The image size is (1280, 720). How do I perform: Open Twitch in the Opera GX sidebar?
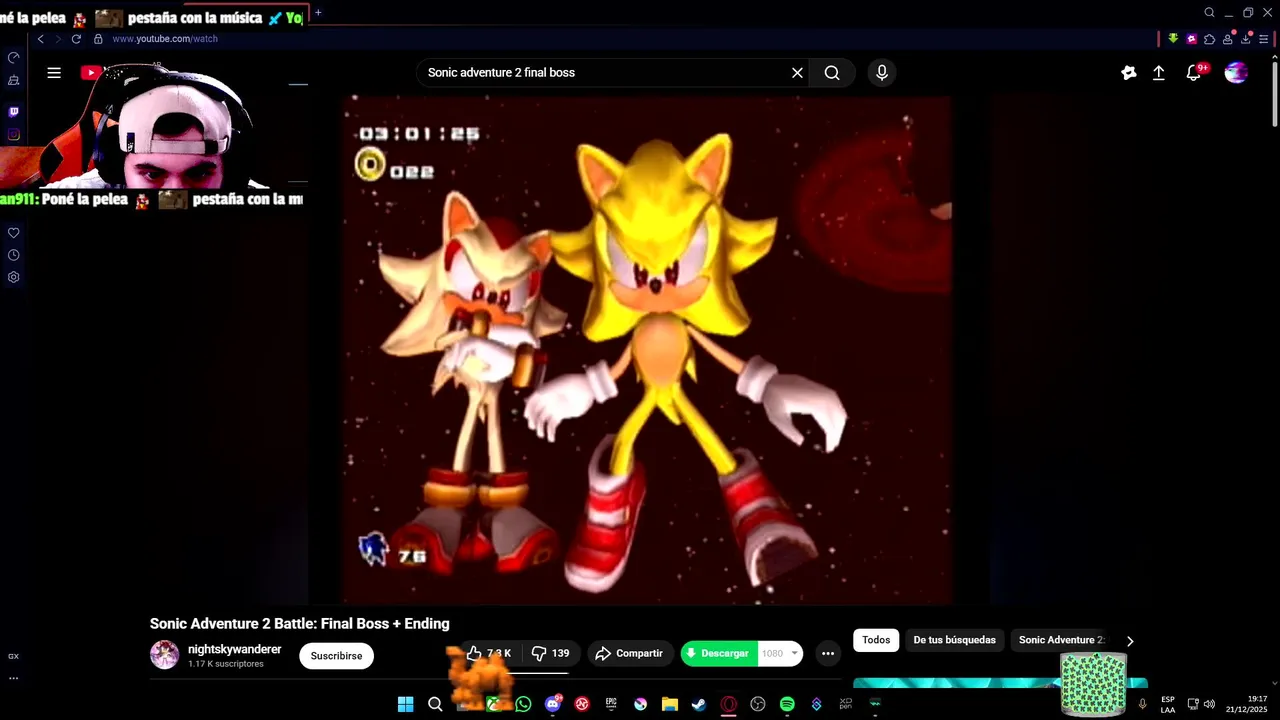[x=13, y=112]
